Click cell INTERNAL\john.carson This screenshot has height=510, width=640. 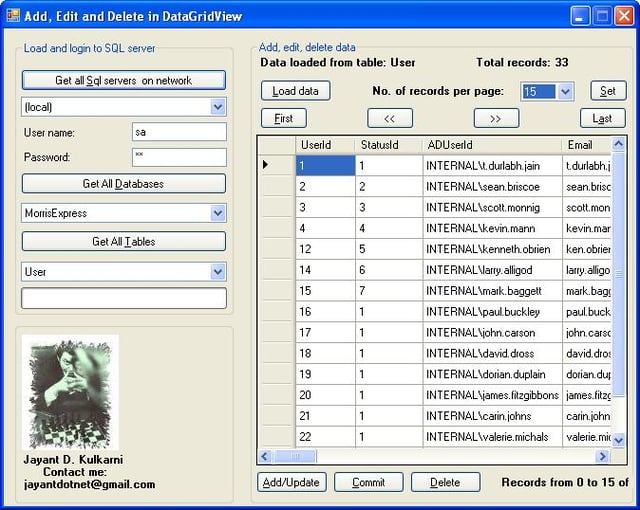pos(492,333)
